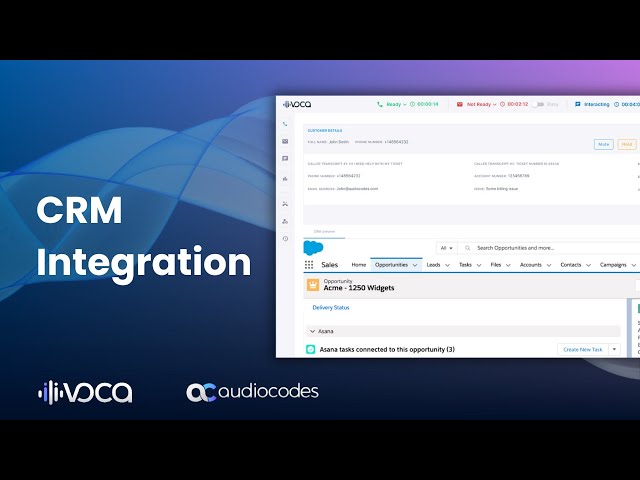Click the Acme - 1250 Widgets title
The image size is (640, 480).
point(359,288)
